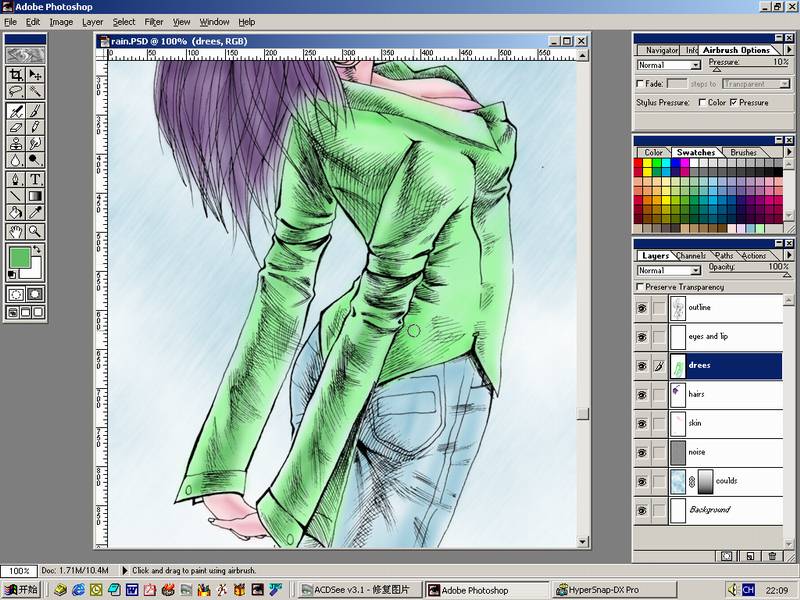The height and width of the screenshot is (600, 800).
Task: Open the Layer menu
Action: point(92,22)
